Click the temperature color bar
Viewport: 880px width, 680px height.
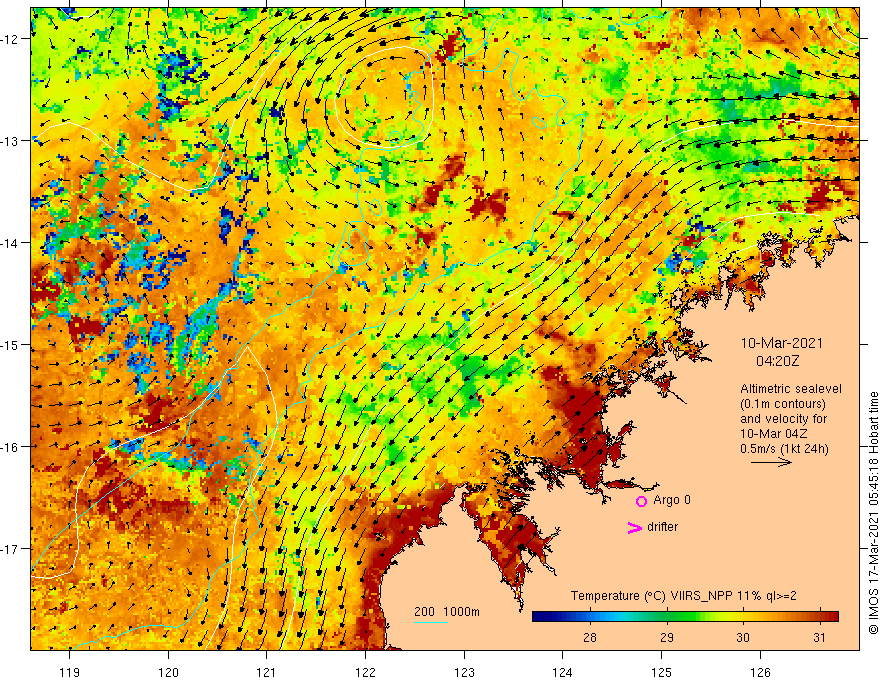(685, 617)
